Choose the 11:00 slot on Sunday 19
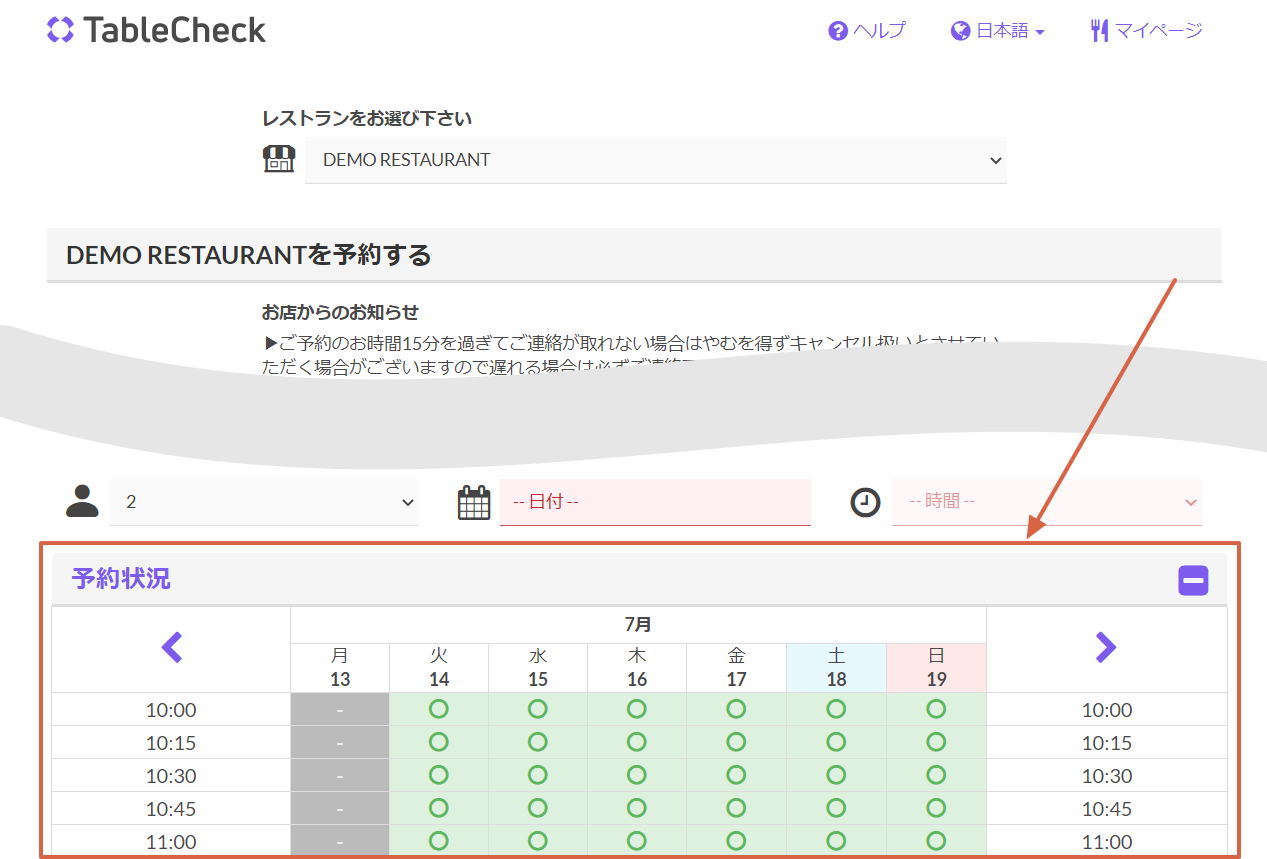The height and width of the screenshot is (859, 1267). point(936,840)
